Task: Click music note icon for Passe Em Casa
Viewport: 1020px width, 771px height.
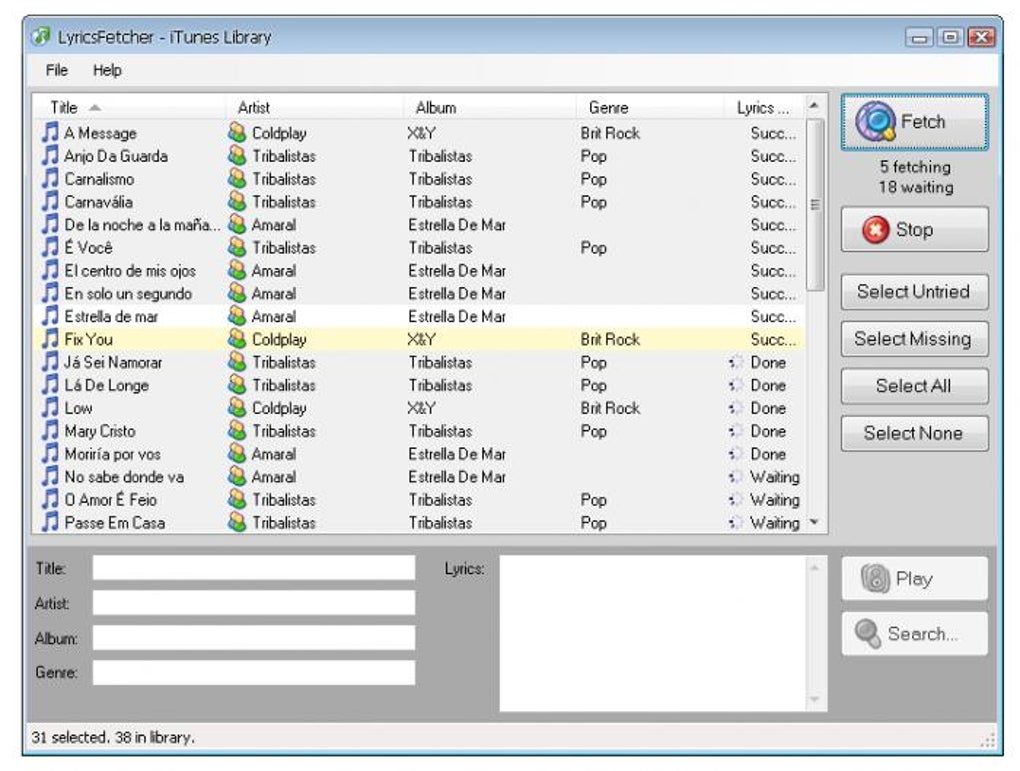Action: pos(50,522)
